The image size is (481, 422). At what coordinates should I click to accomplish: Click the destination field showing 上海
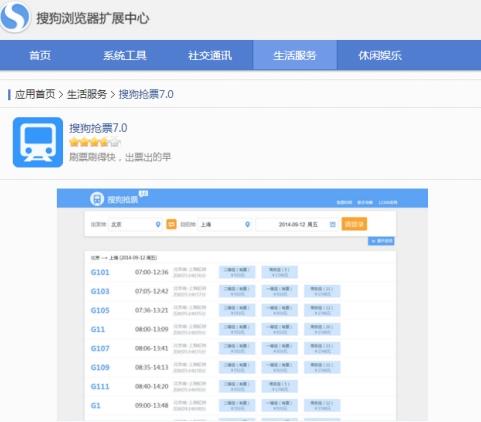[x=225, y=224]
